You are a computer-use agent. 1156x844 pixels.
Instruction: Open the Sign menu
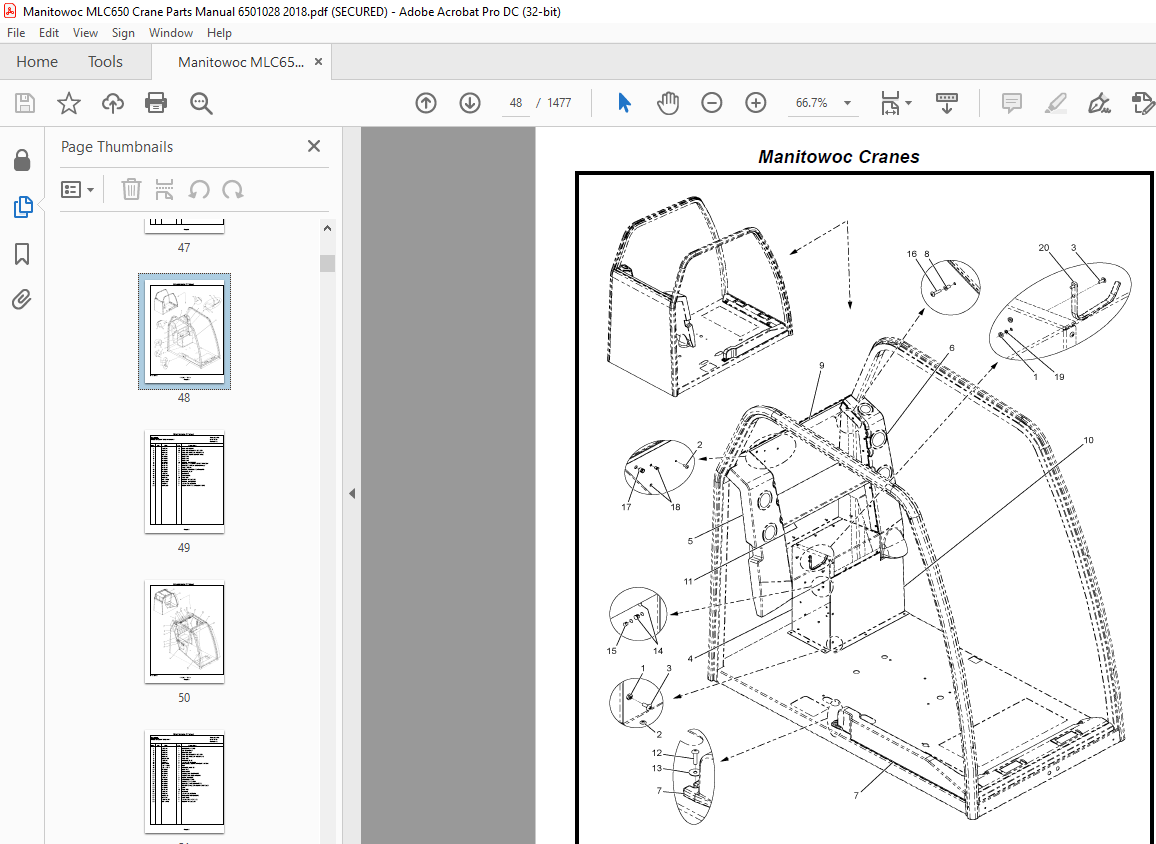tap(123, 32)
